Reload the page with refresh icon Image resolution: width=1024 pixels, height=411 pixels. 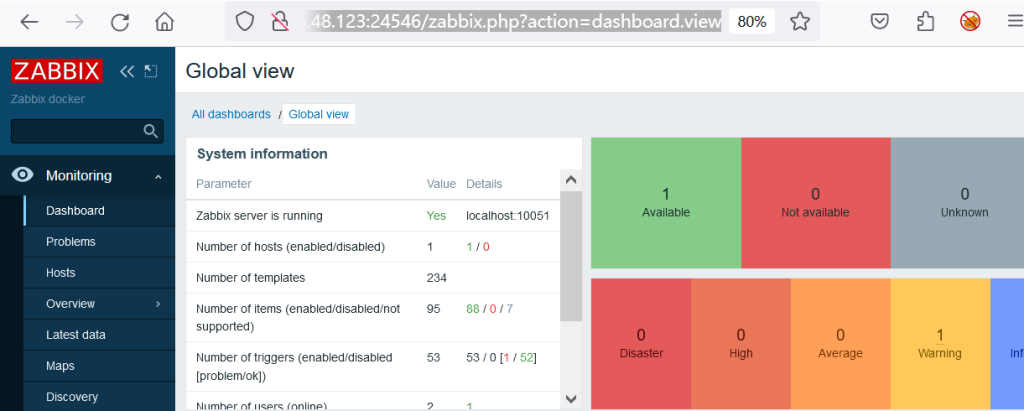tap(120, 22)
